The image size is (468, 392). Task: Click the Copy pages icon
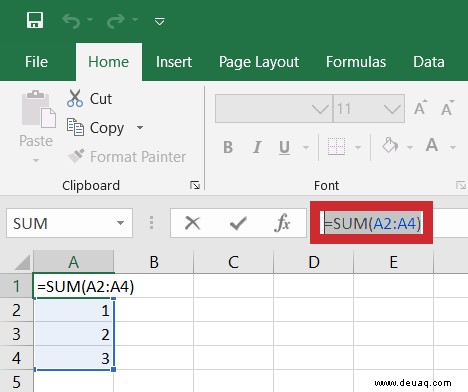[75, 127]
